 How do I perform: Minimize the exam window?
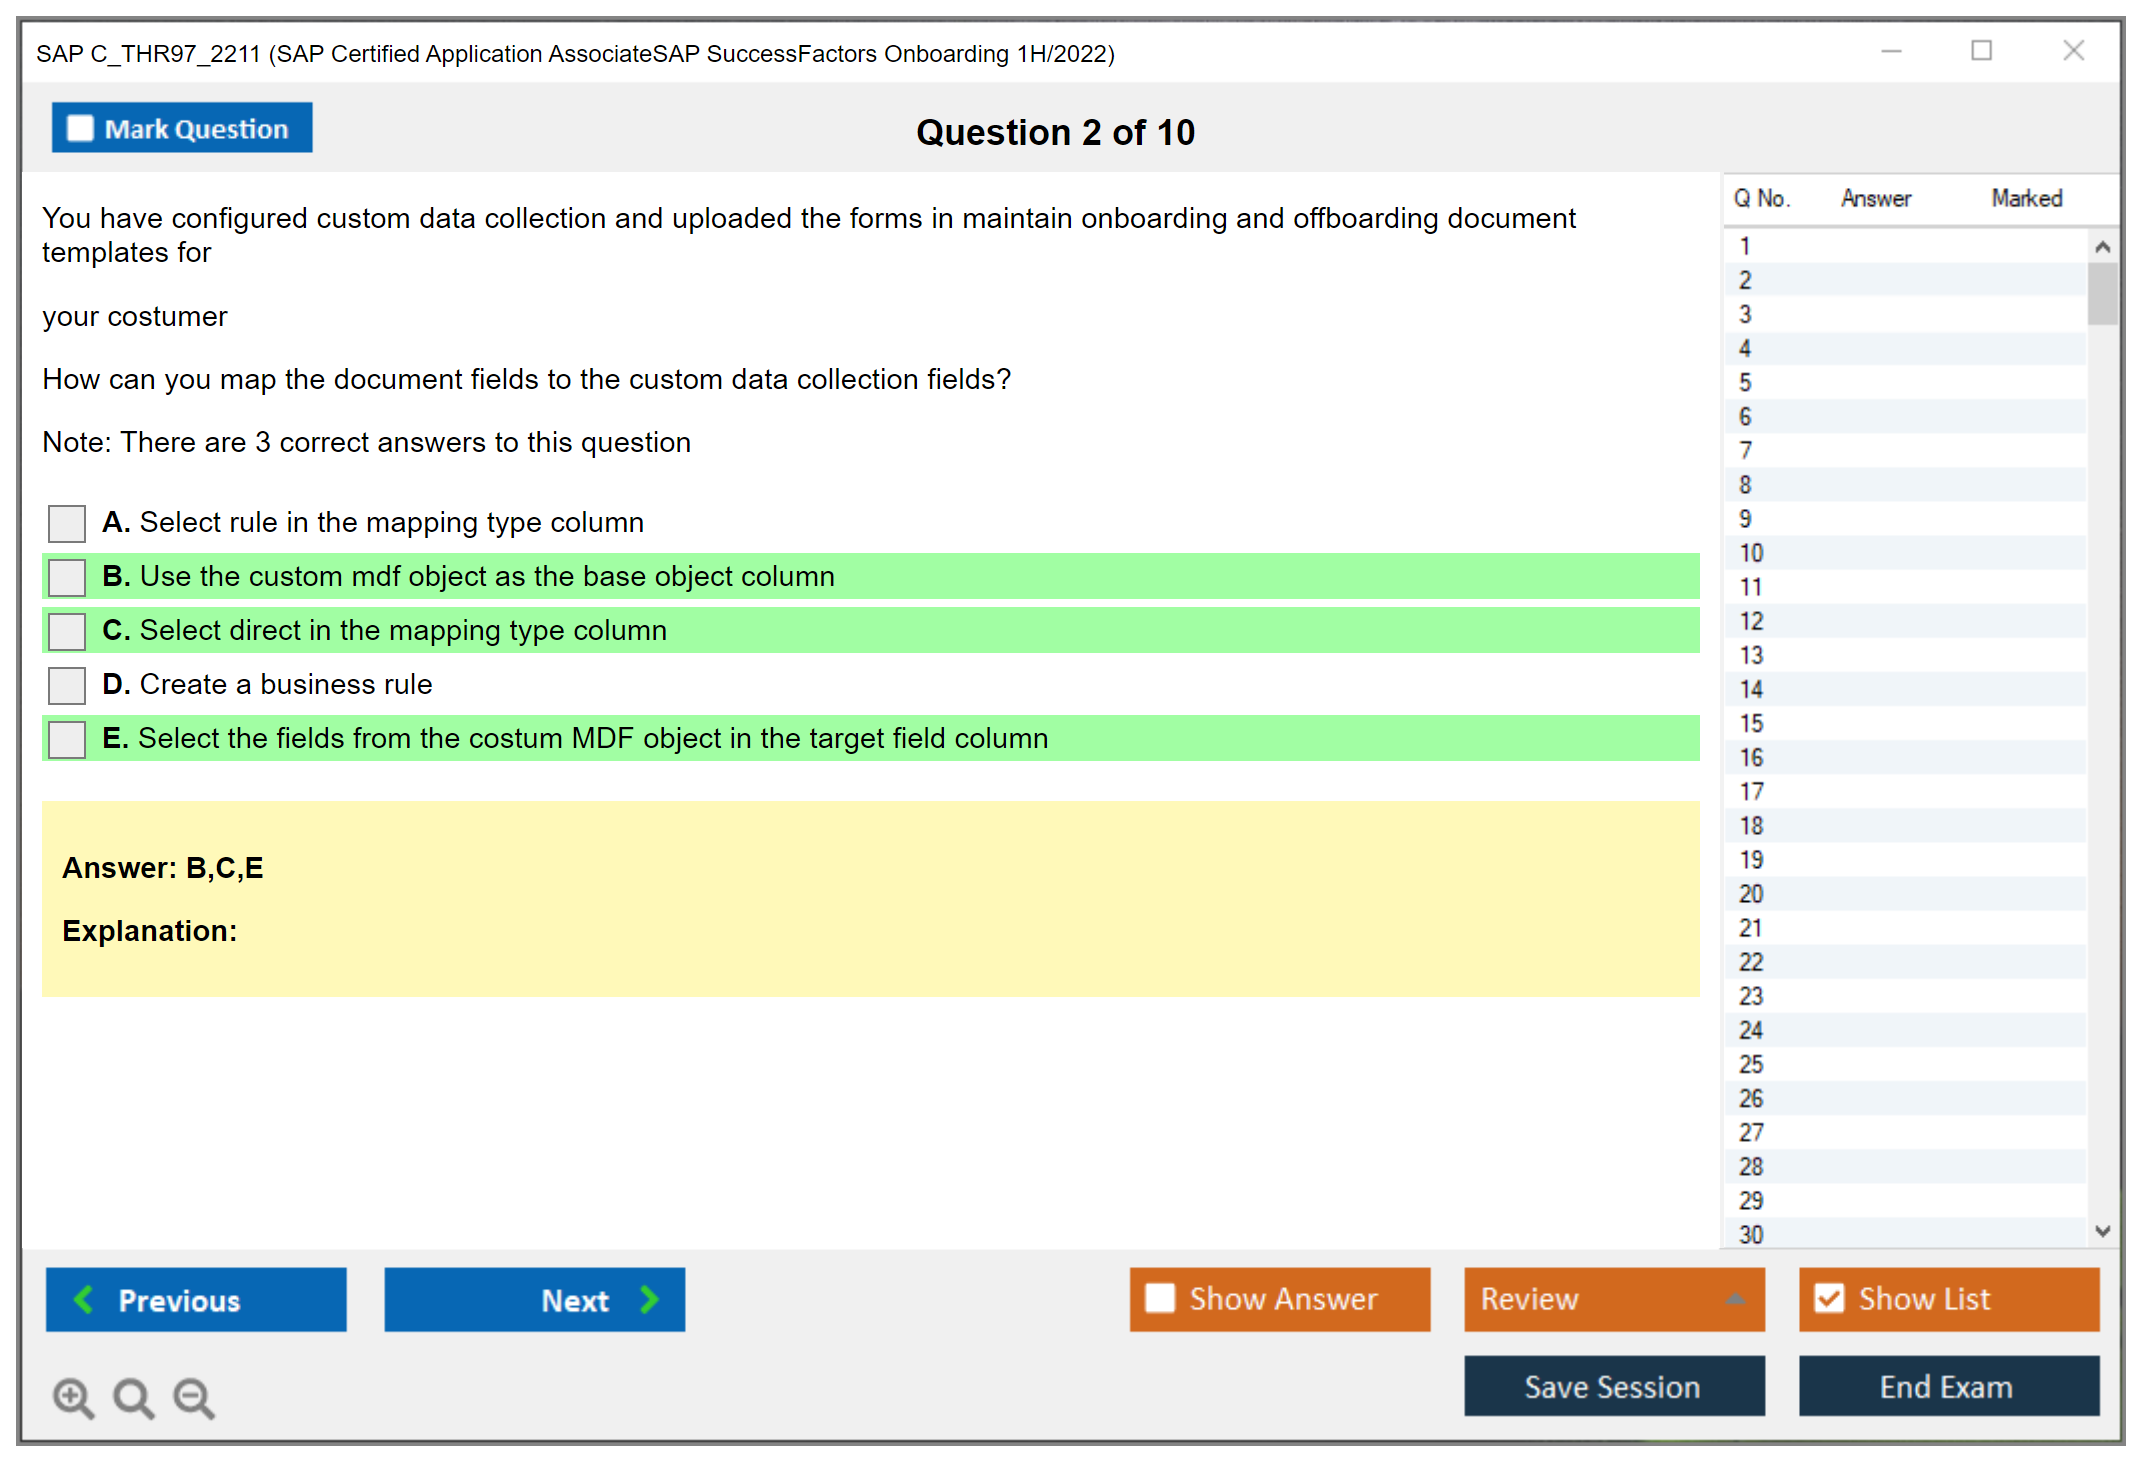[x=1891, y=51]
